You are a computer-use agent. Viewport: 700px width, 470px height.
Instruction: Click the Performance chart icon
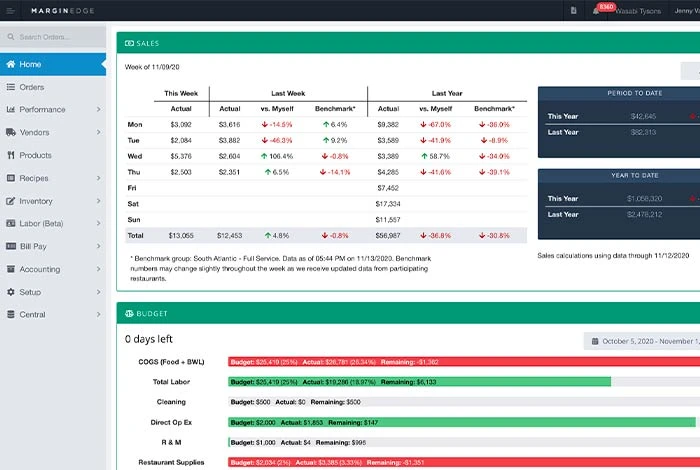(x=11, y=110)
